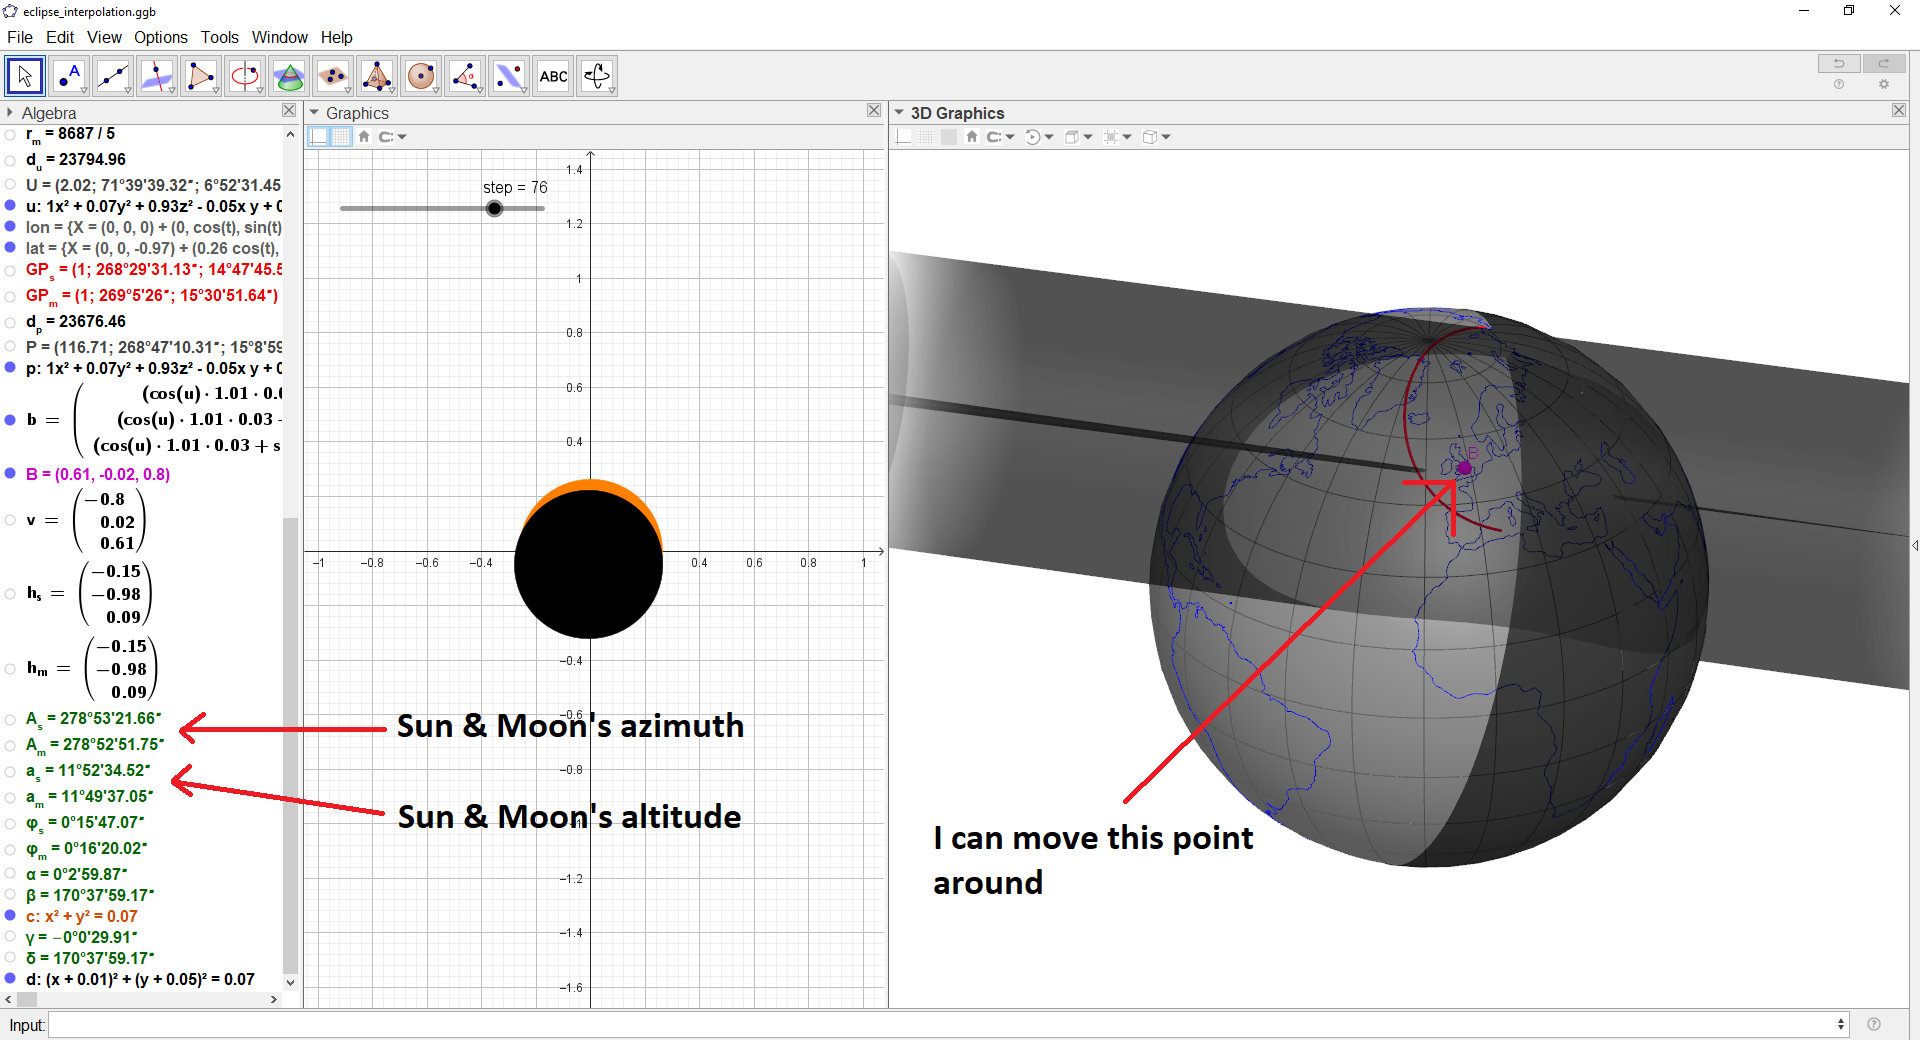Hide the lon curve object
The image size is (1920, 1040).
(10, 227)
